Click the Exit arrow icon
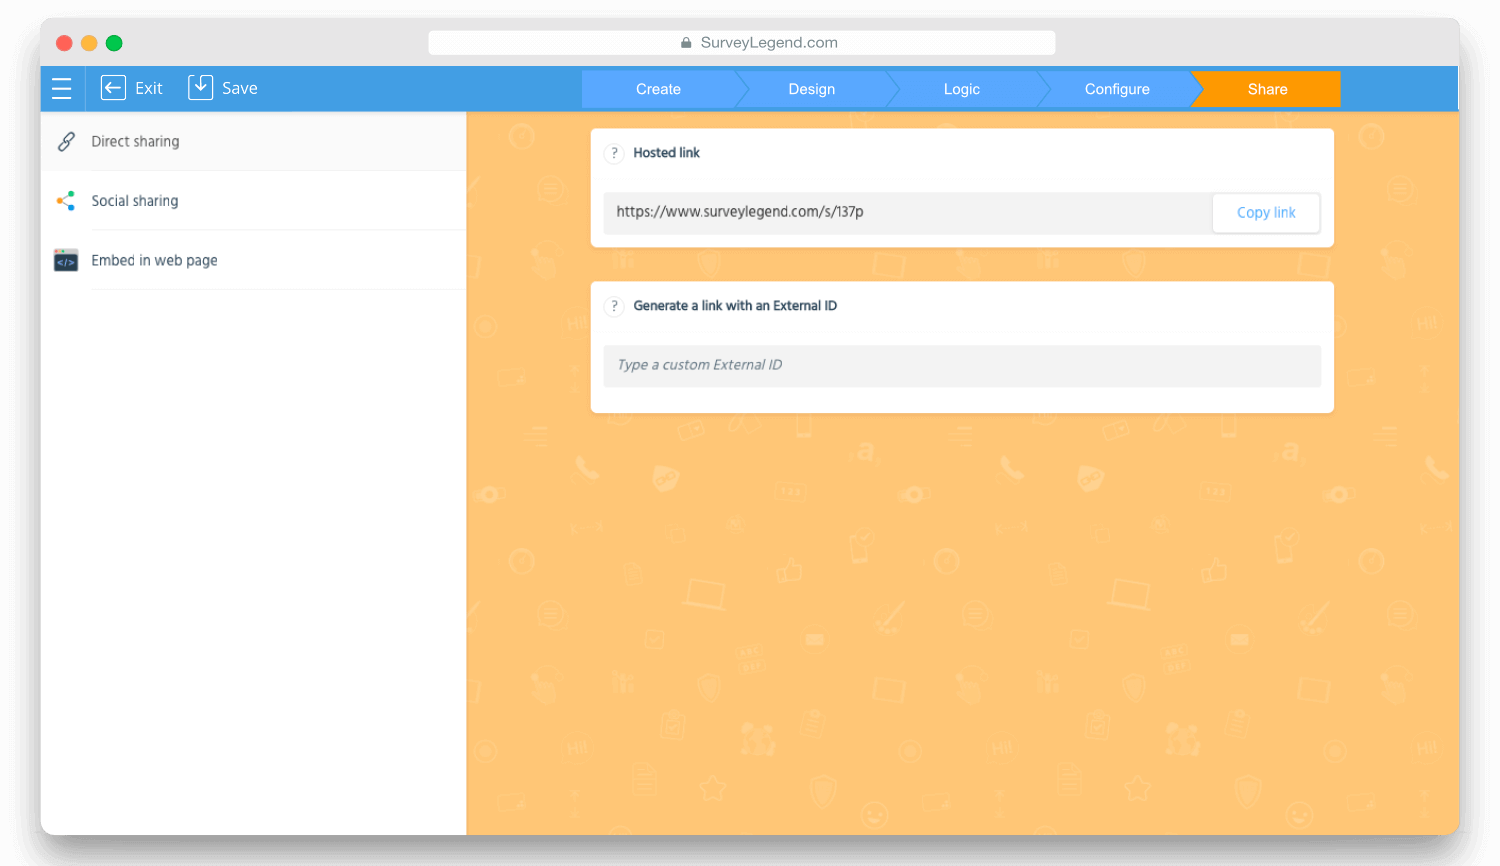This screenshot has width=1500, height=866. point(113,88)
